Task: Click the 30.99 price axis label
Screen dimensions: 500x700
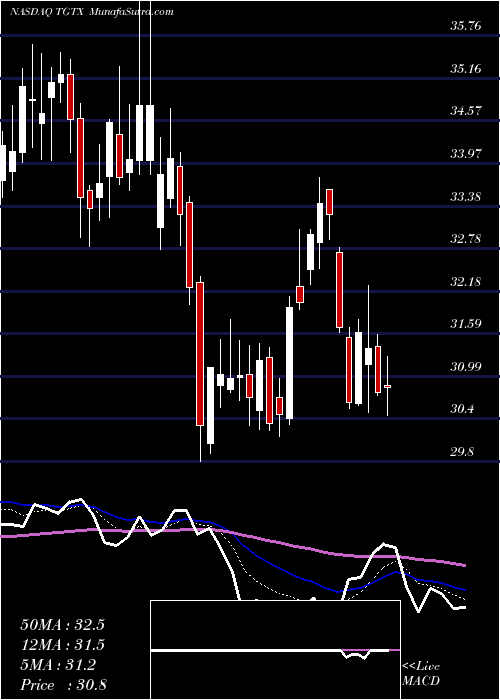Action: tap(466, 367)
